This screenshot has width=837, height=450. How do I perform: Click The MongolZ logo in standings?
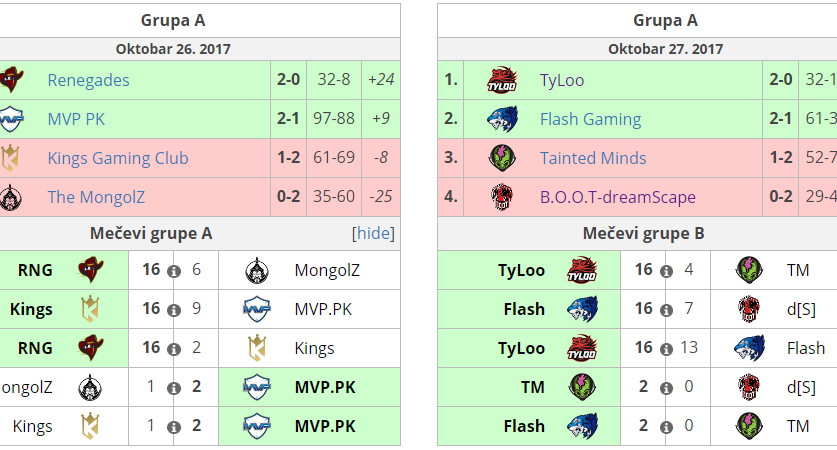point(10,197)
